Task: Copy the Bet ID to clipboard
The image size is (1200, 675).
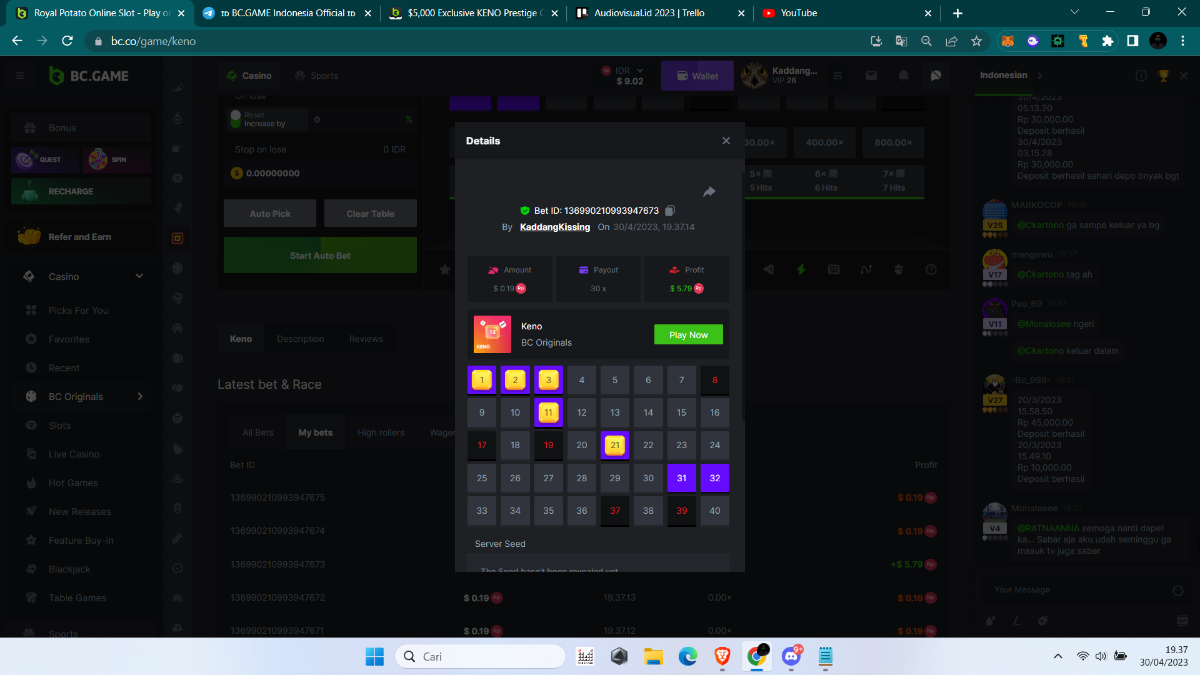Action: pyautogui.click(x=670, y=211)
